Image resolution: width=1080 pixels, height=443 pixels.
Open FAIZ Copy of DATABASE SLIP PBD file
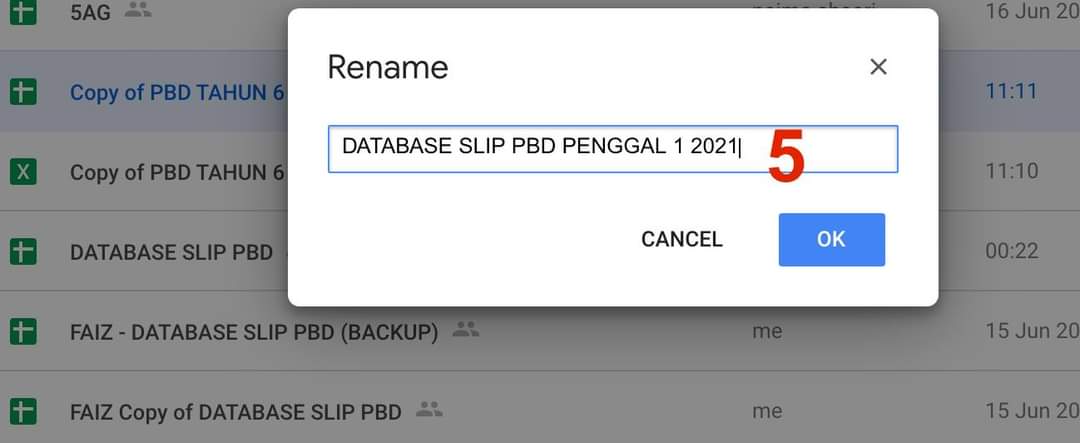[235, 411]
